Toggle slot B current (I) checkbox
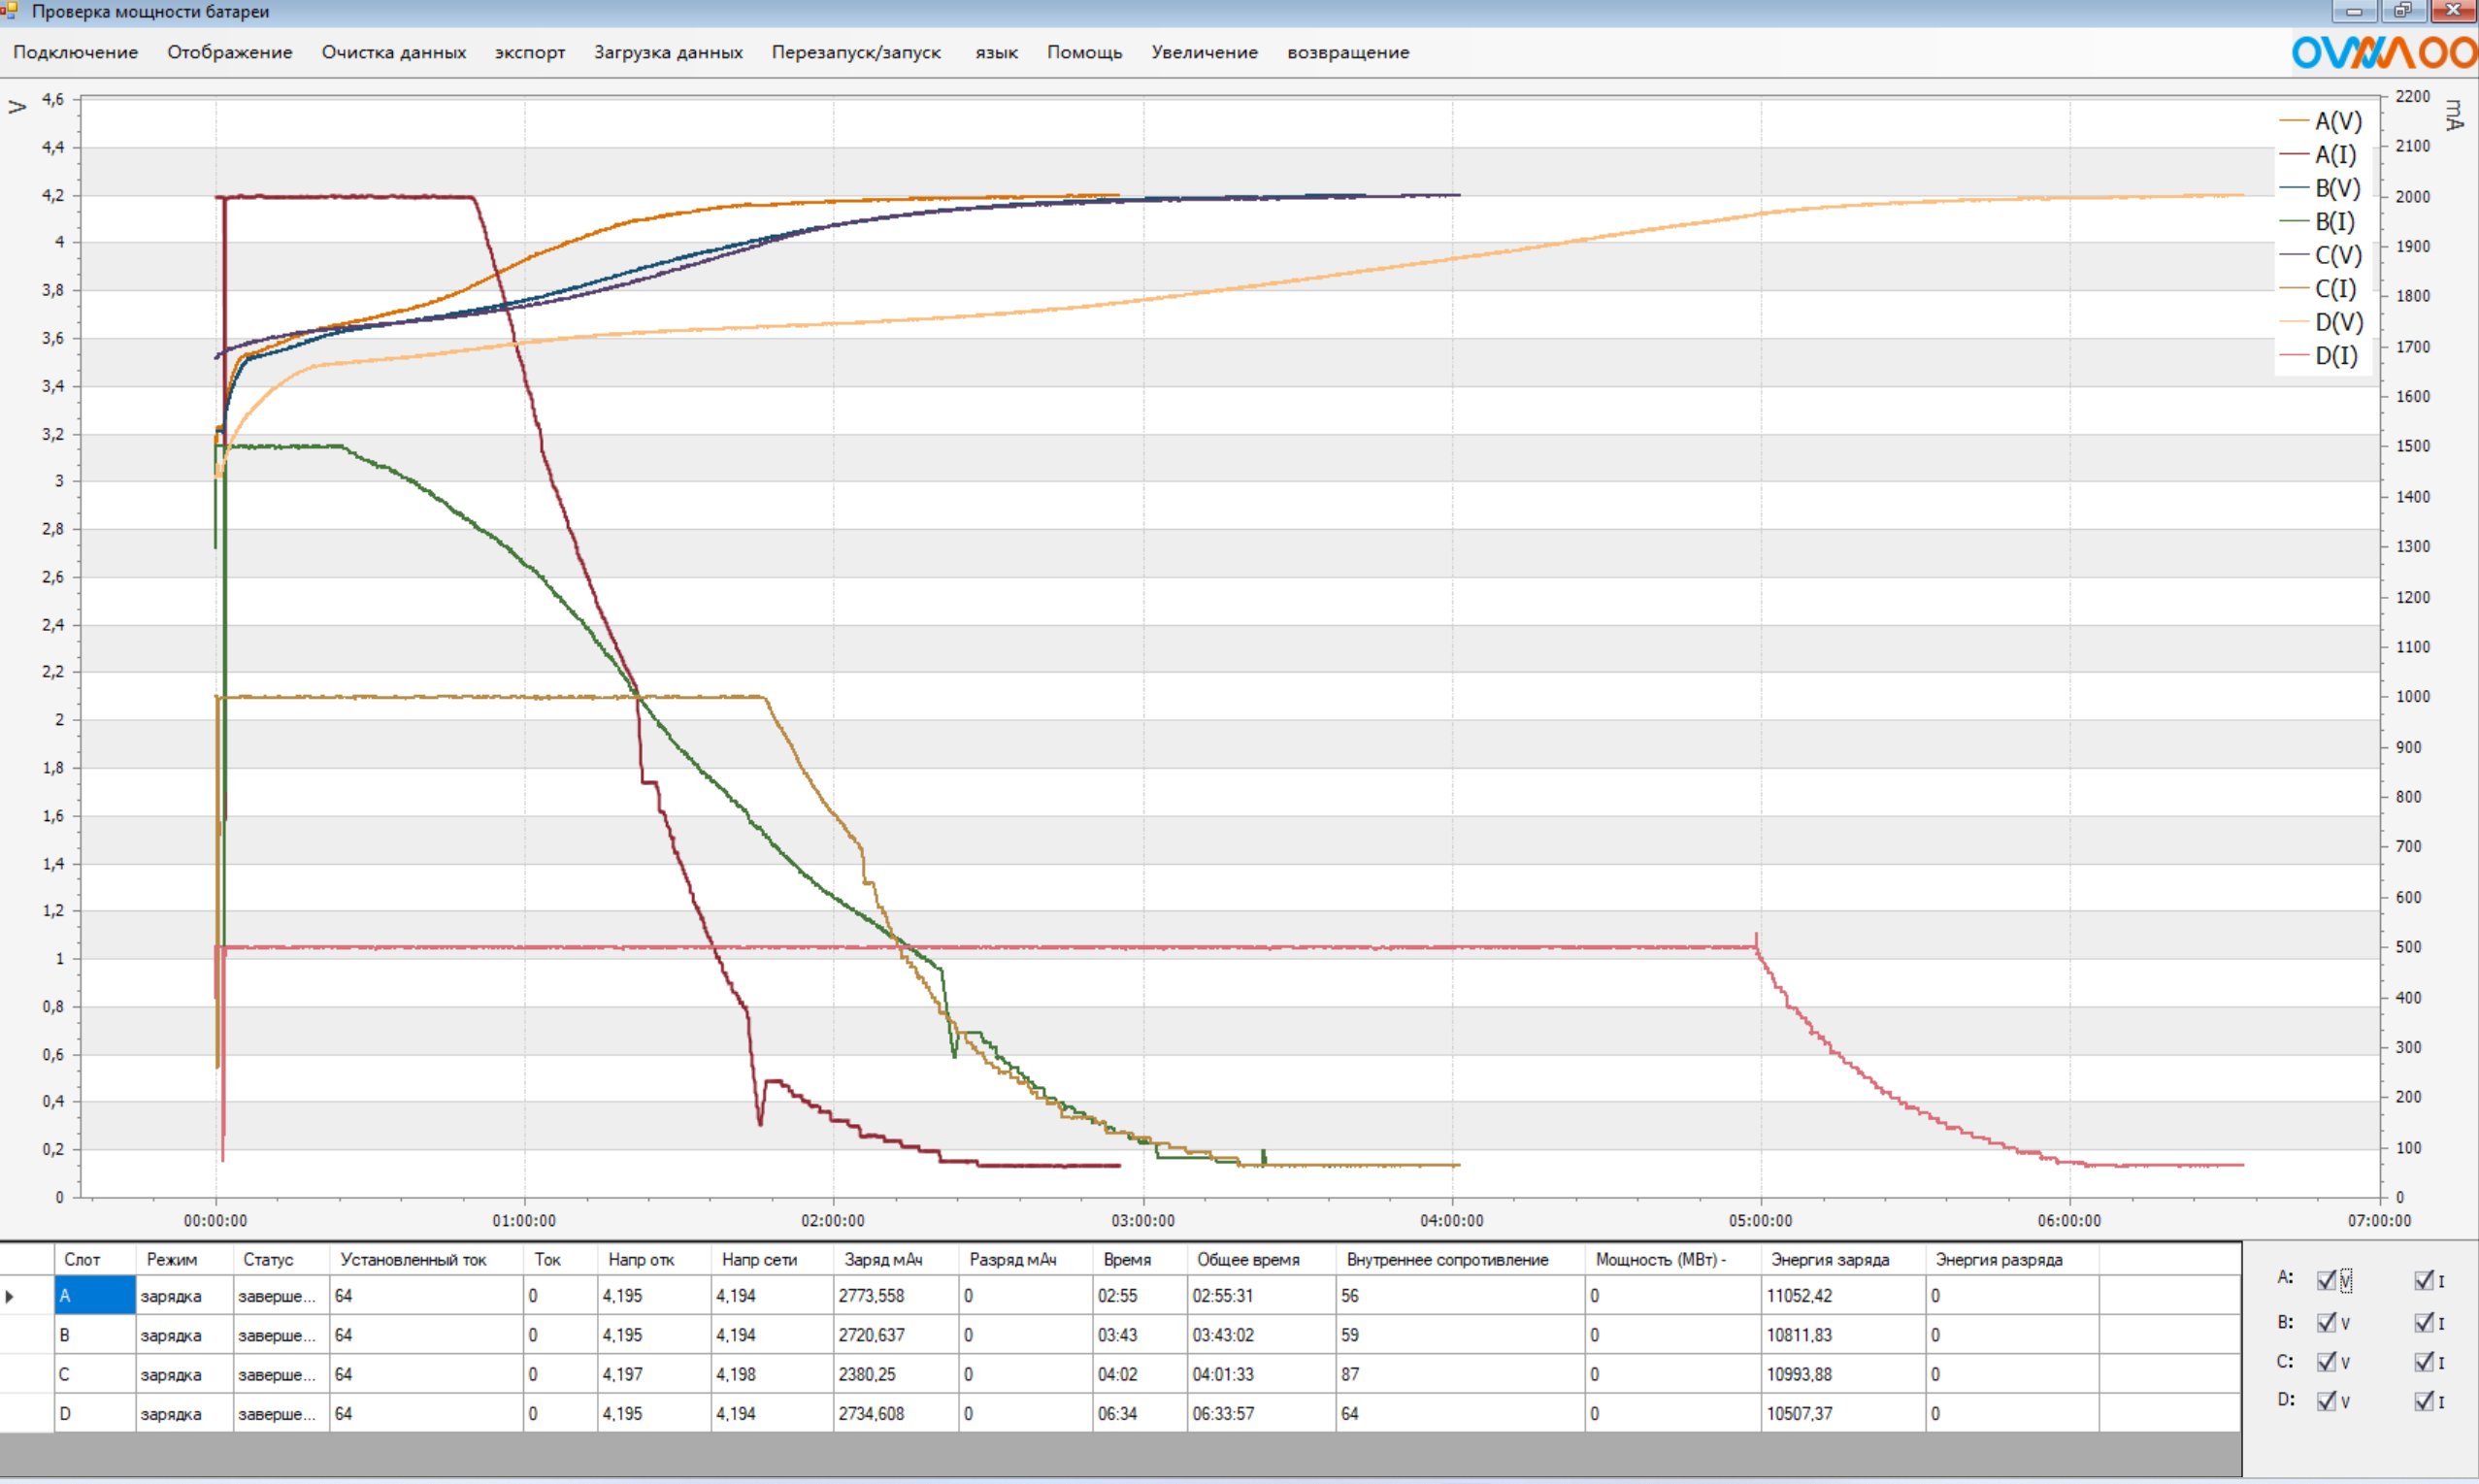This screenshot has height=1484, width=2479. point(2423,1322)
